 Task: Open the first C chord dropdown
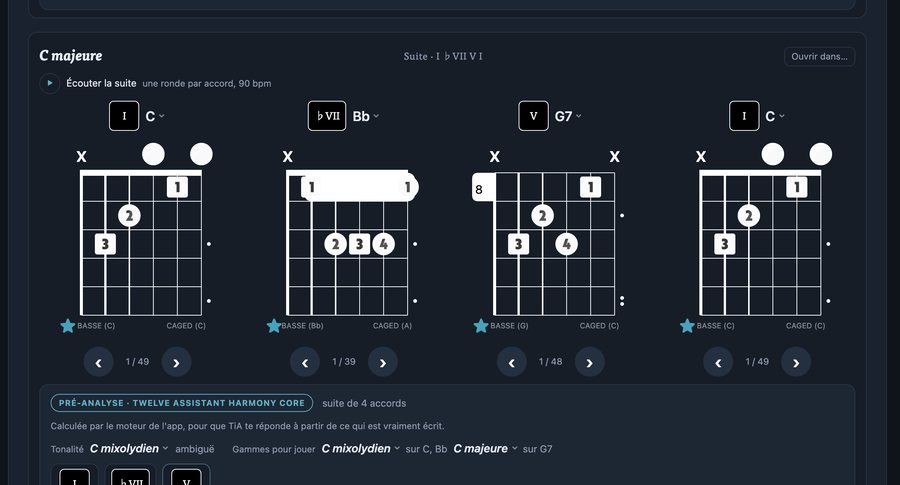[x=155, y=116]
